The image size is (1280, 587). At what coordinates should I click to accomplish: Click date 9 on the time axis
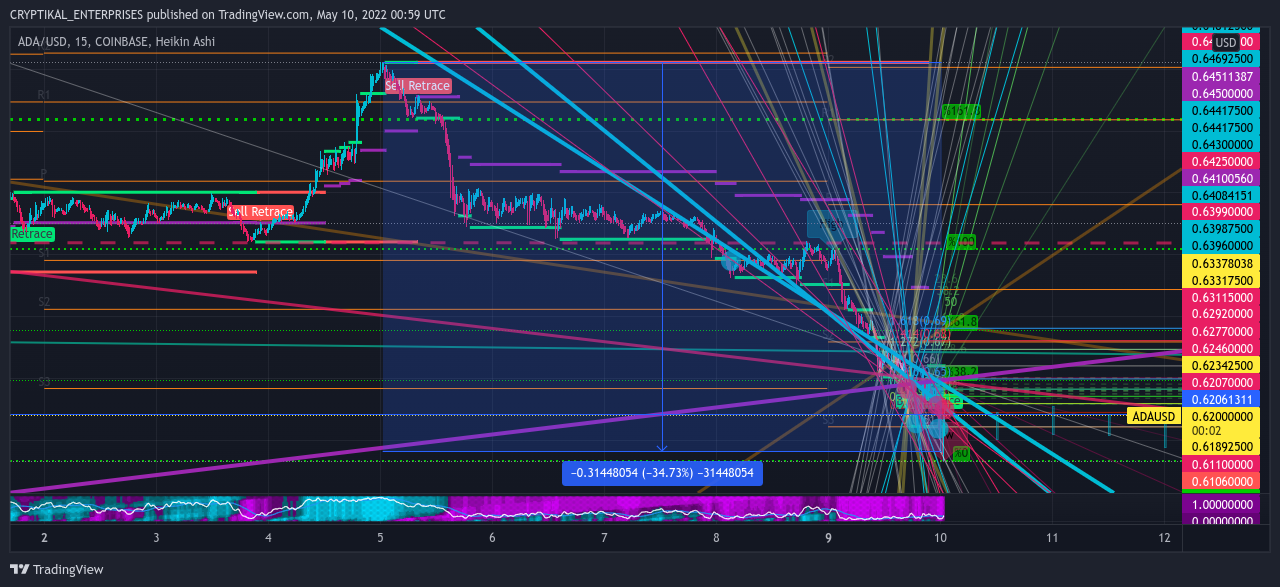(x=829, y=538)
